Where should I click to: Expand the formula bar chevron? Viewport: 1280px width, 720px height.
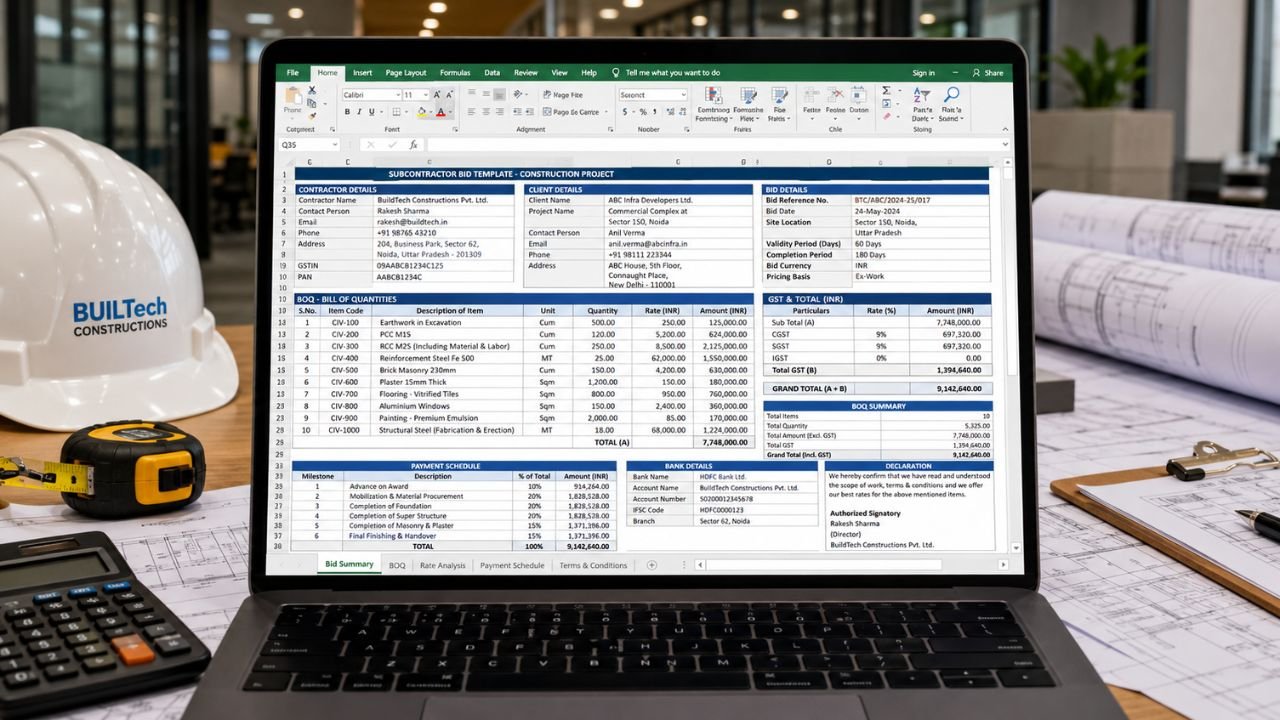coord(1005,144)
